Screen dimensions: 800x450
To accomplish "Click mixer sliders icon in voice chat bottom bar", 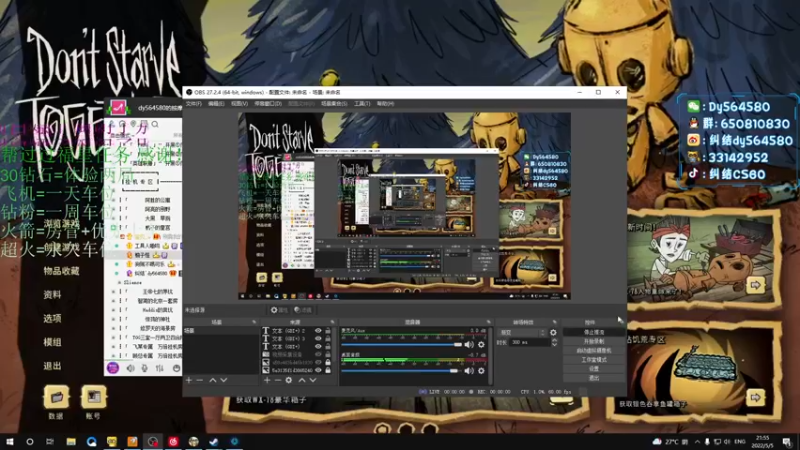I will pos(160,368).
